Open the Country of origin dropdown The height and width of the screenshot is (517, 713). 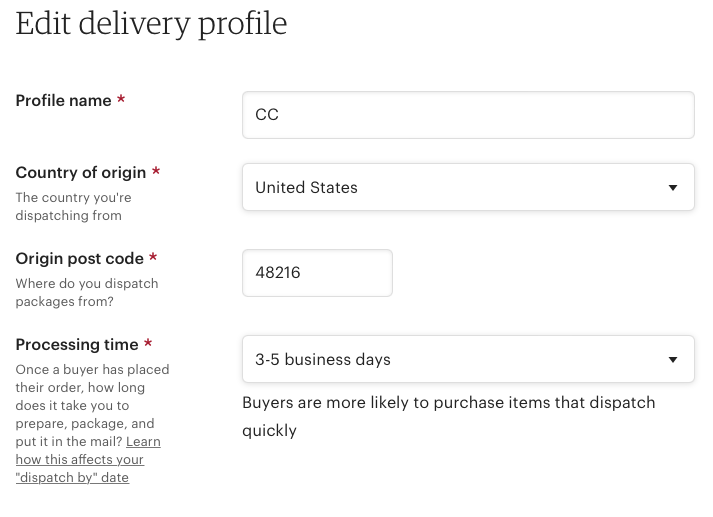click(468, 187)
